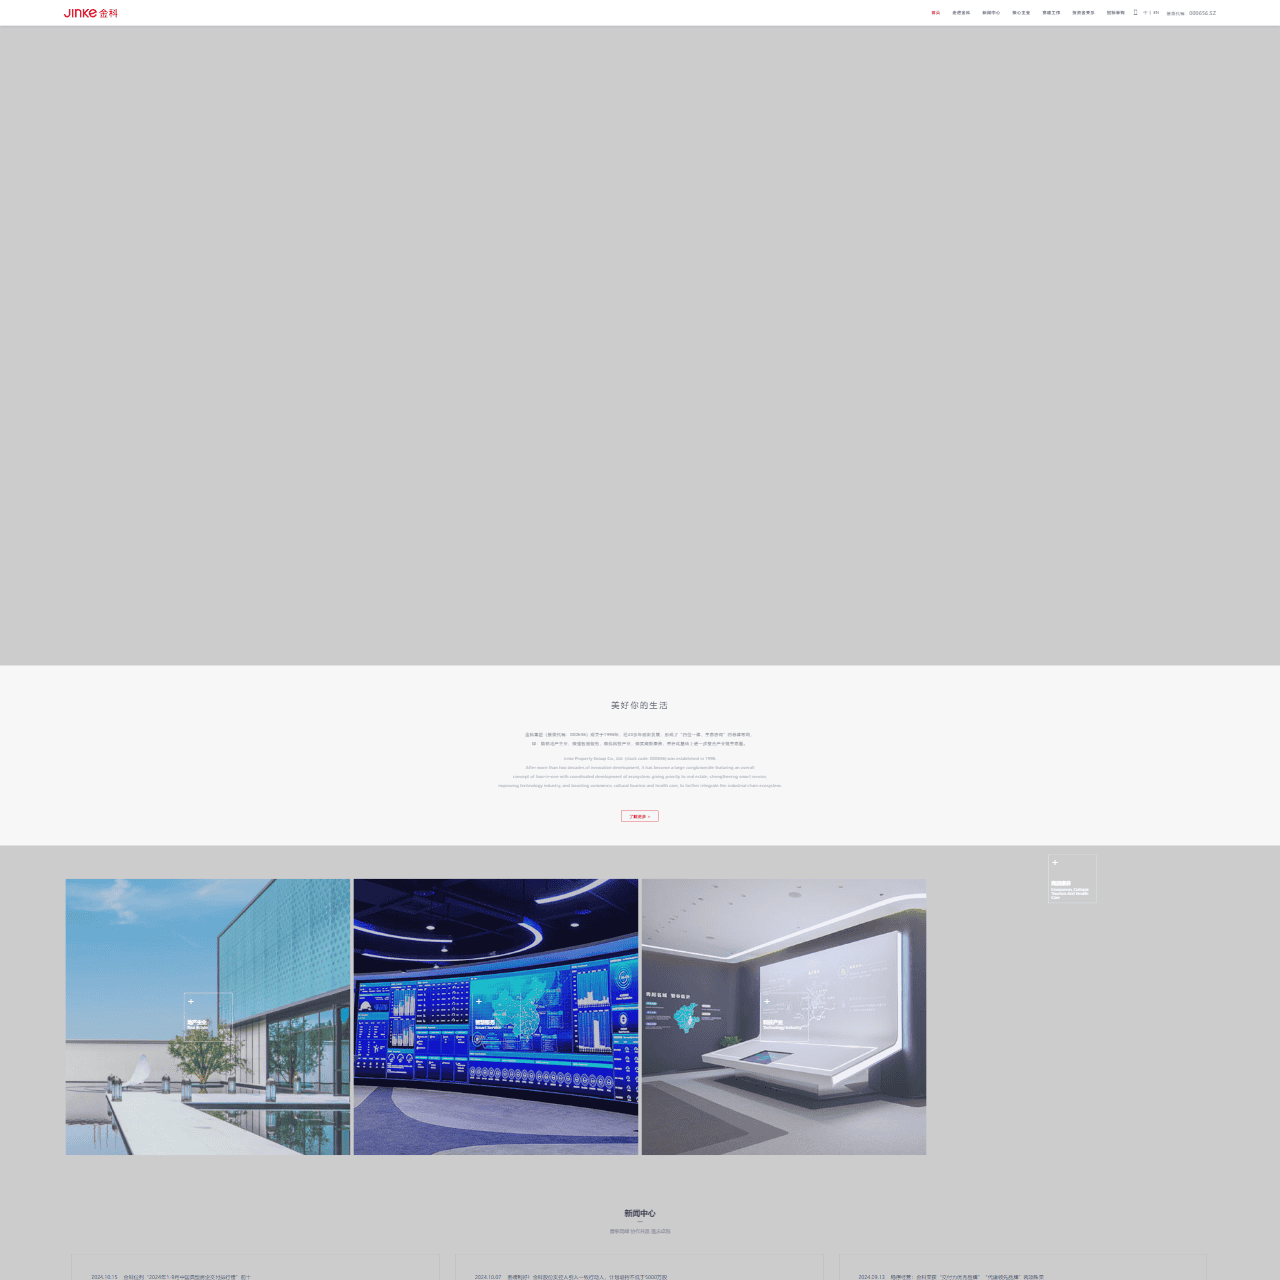
Task: Open the 党建工作 menu item
Action: click(x=1051, y=13)
